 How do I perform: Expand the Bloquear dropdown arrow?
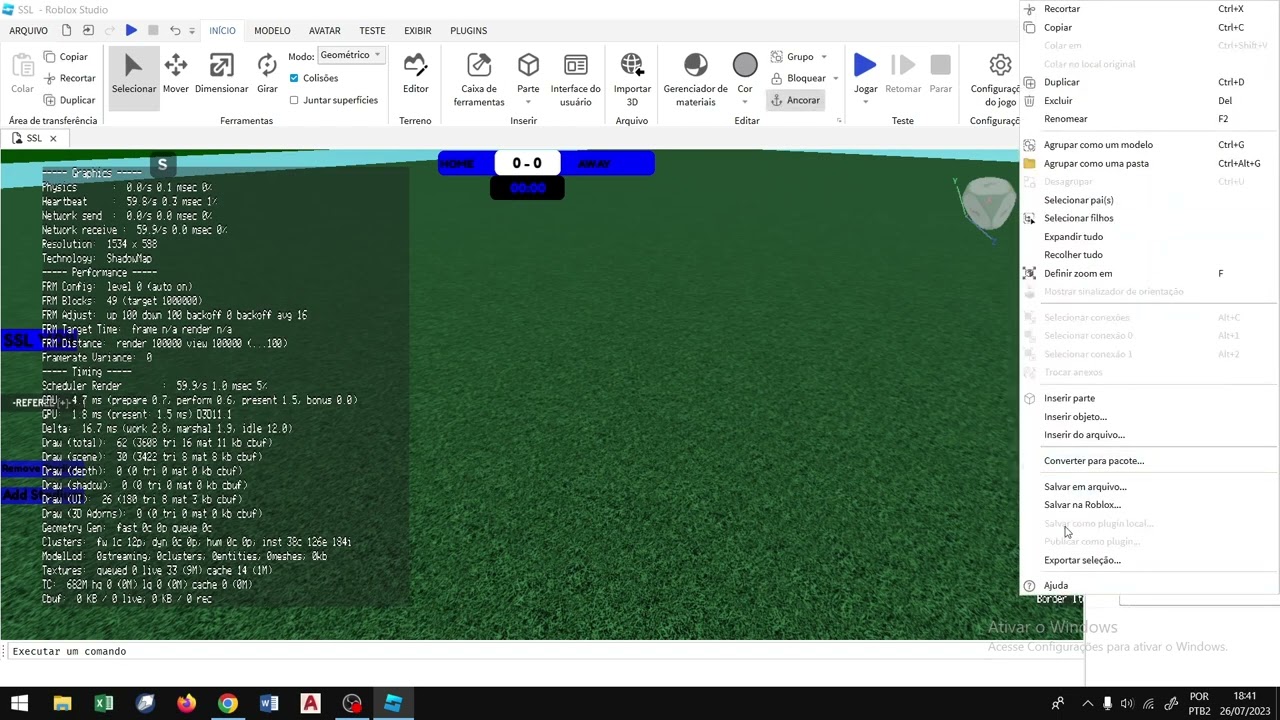pyautogui.click(x=835, y=79)
